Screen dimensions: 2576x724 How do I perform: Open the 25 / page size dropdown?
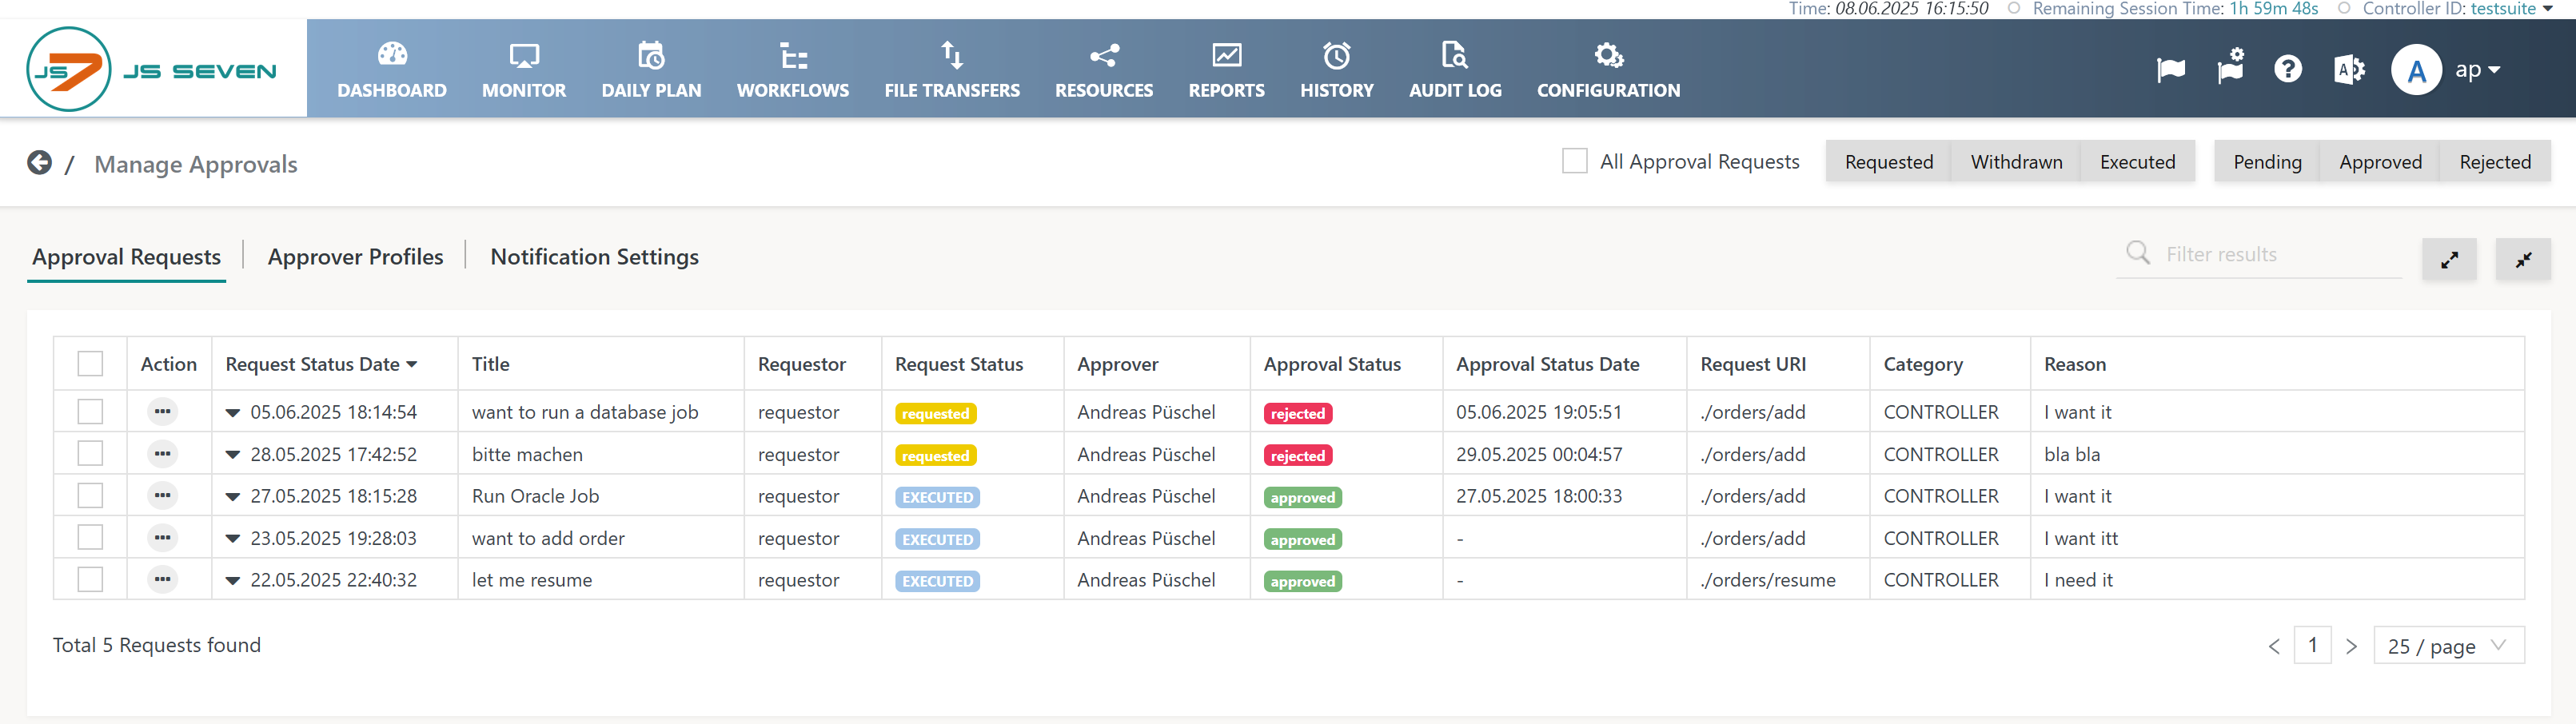pyautogui.click(x=2447, y=646)
